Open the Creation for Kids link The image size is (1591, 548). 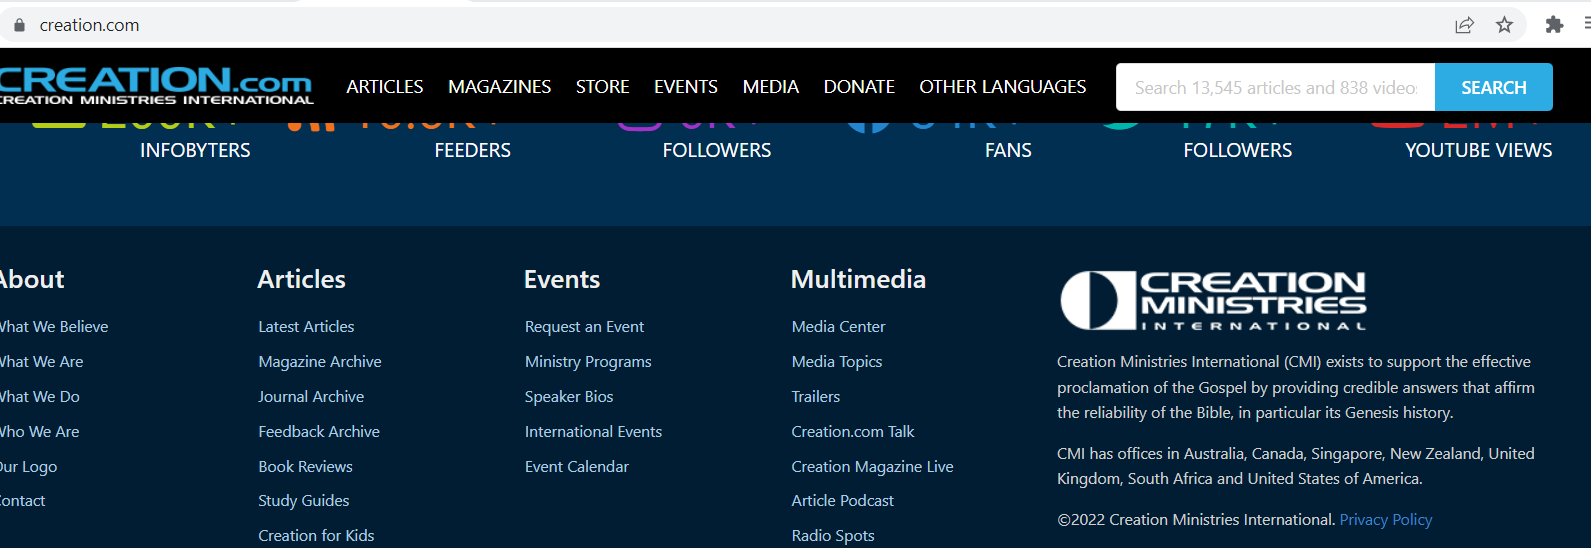[x=316, y=536]
